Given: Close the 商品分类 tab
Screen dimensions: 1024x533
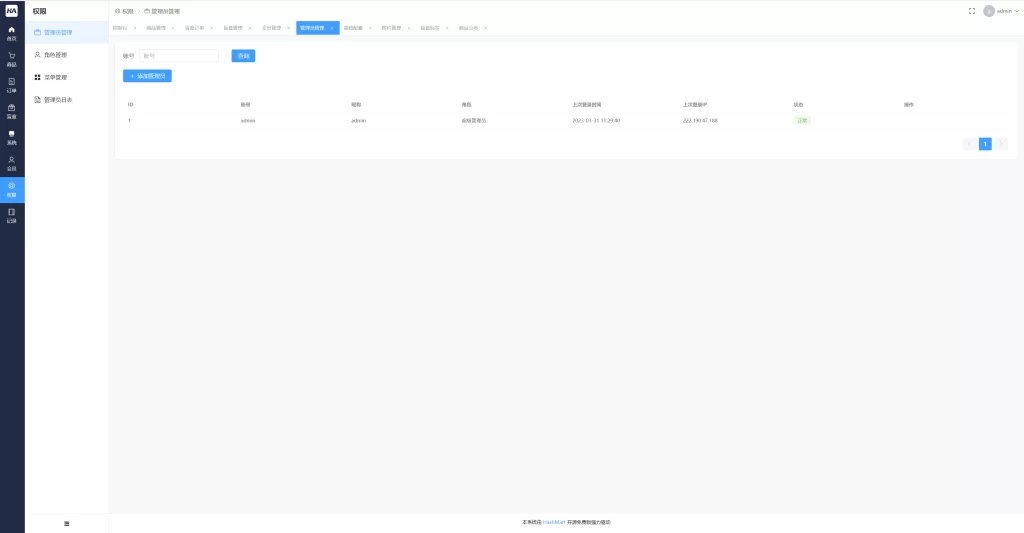Looking at the screenshot, I should 486,28.
